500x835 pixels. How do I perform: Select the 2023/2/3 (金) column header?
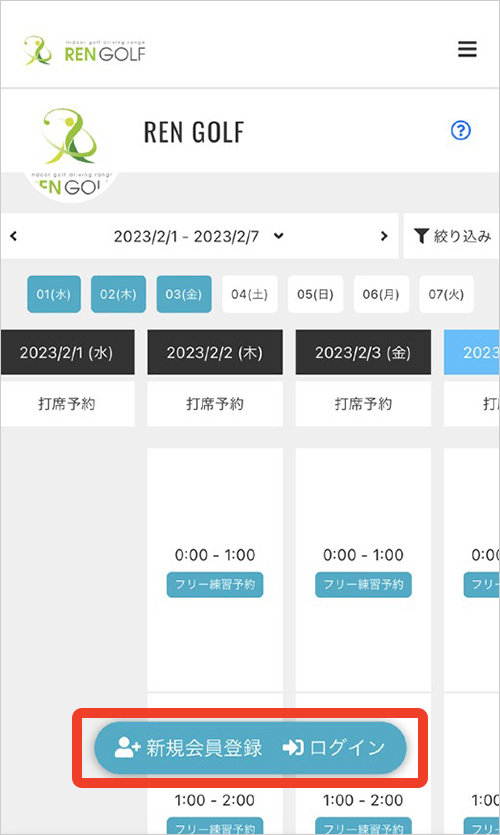[363, 352]
